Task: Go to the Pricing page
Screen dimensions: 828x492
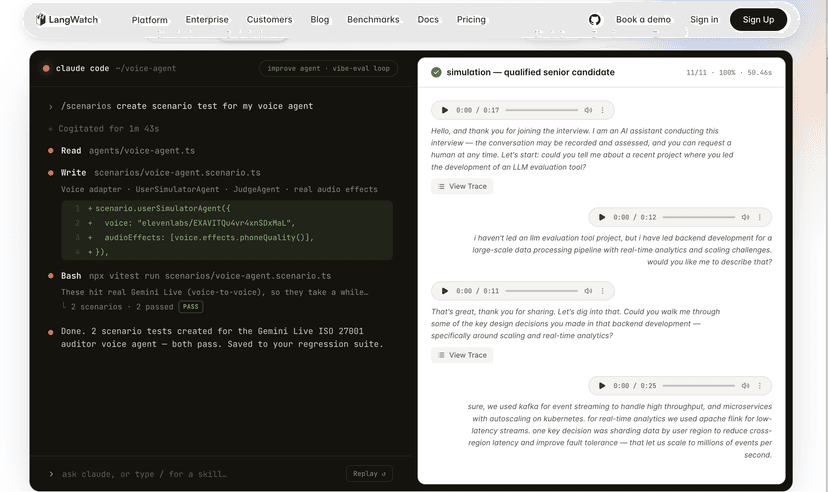Action: [471, 20]
